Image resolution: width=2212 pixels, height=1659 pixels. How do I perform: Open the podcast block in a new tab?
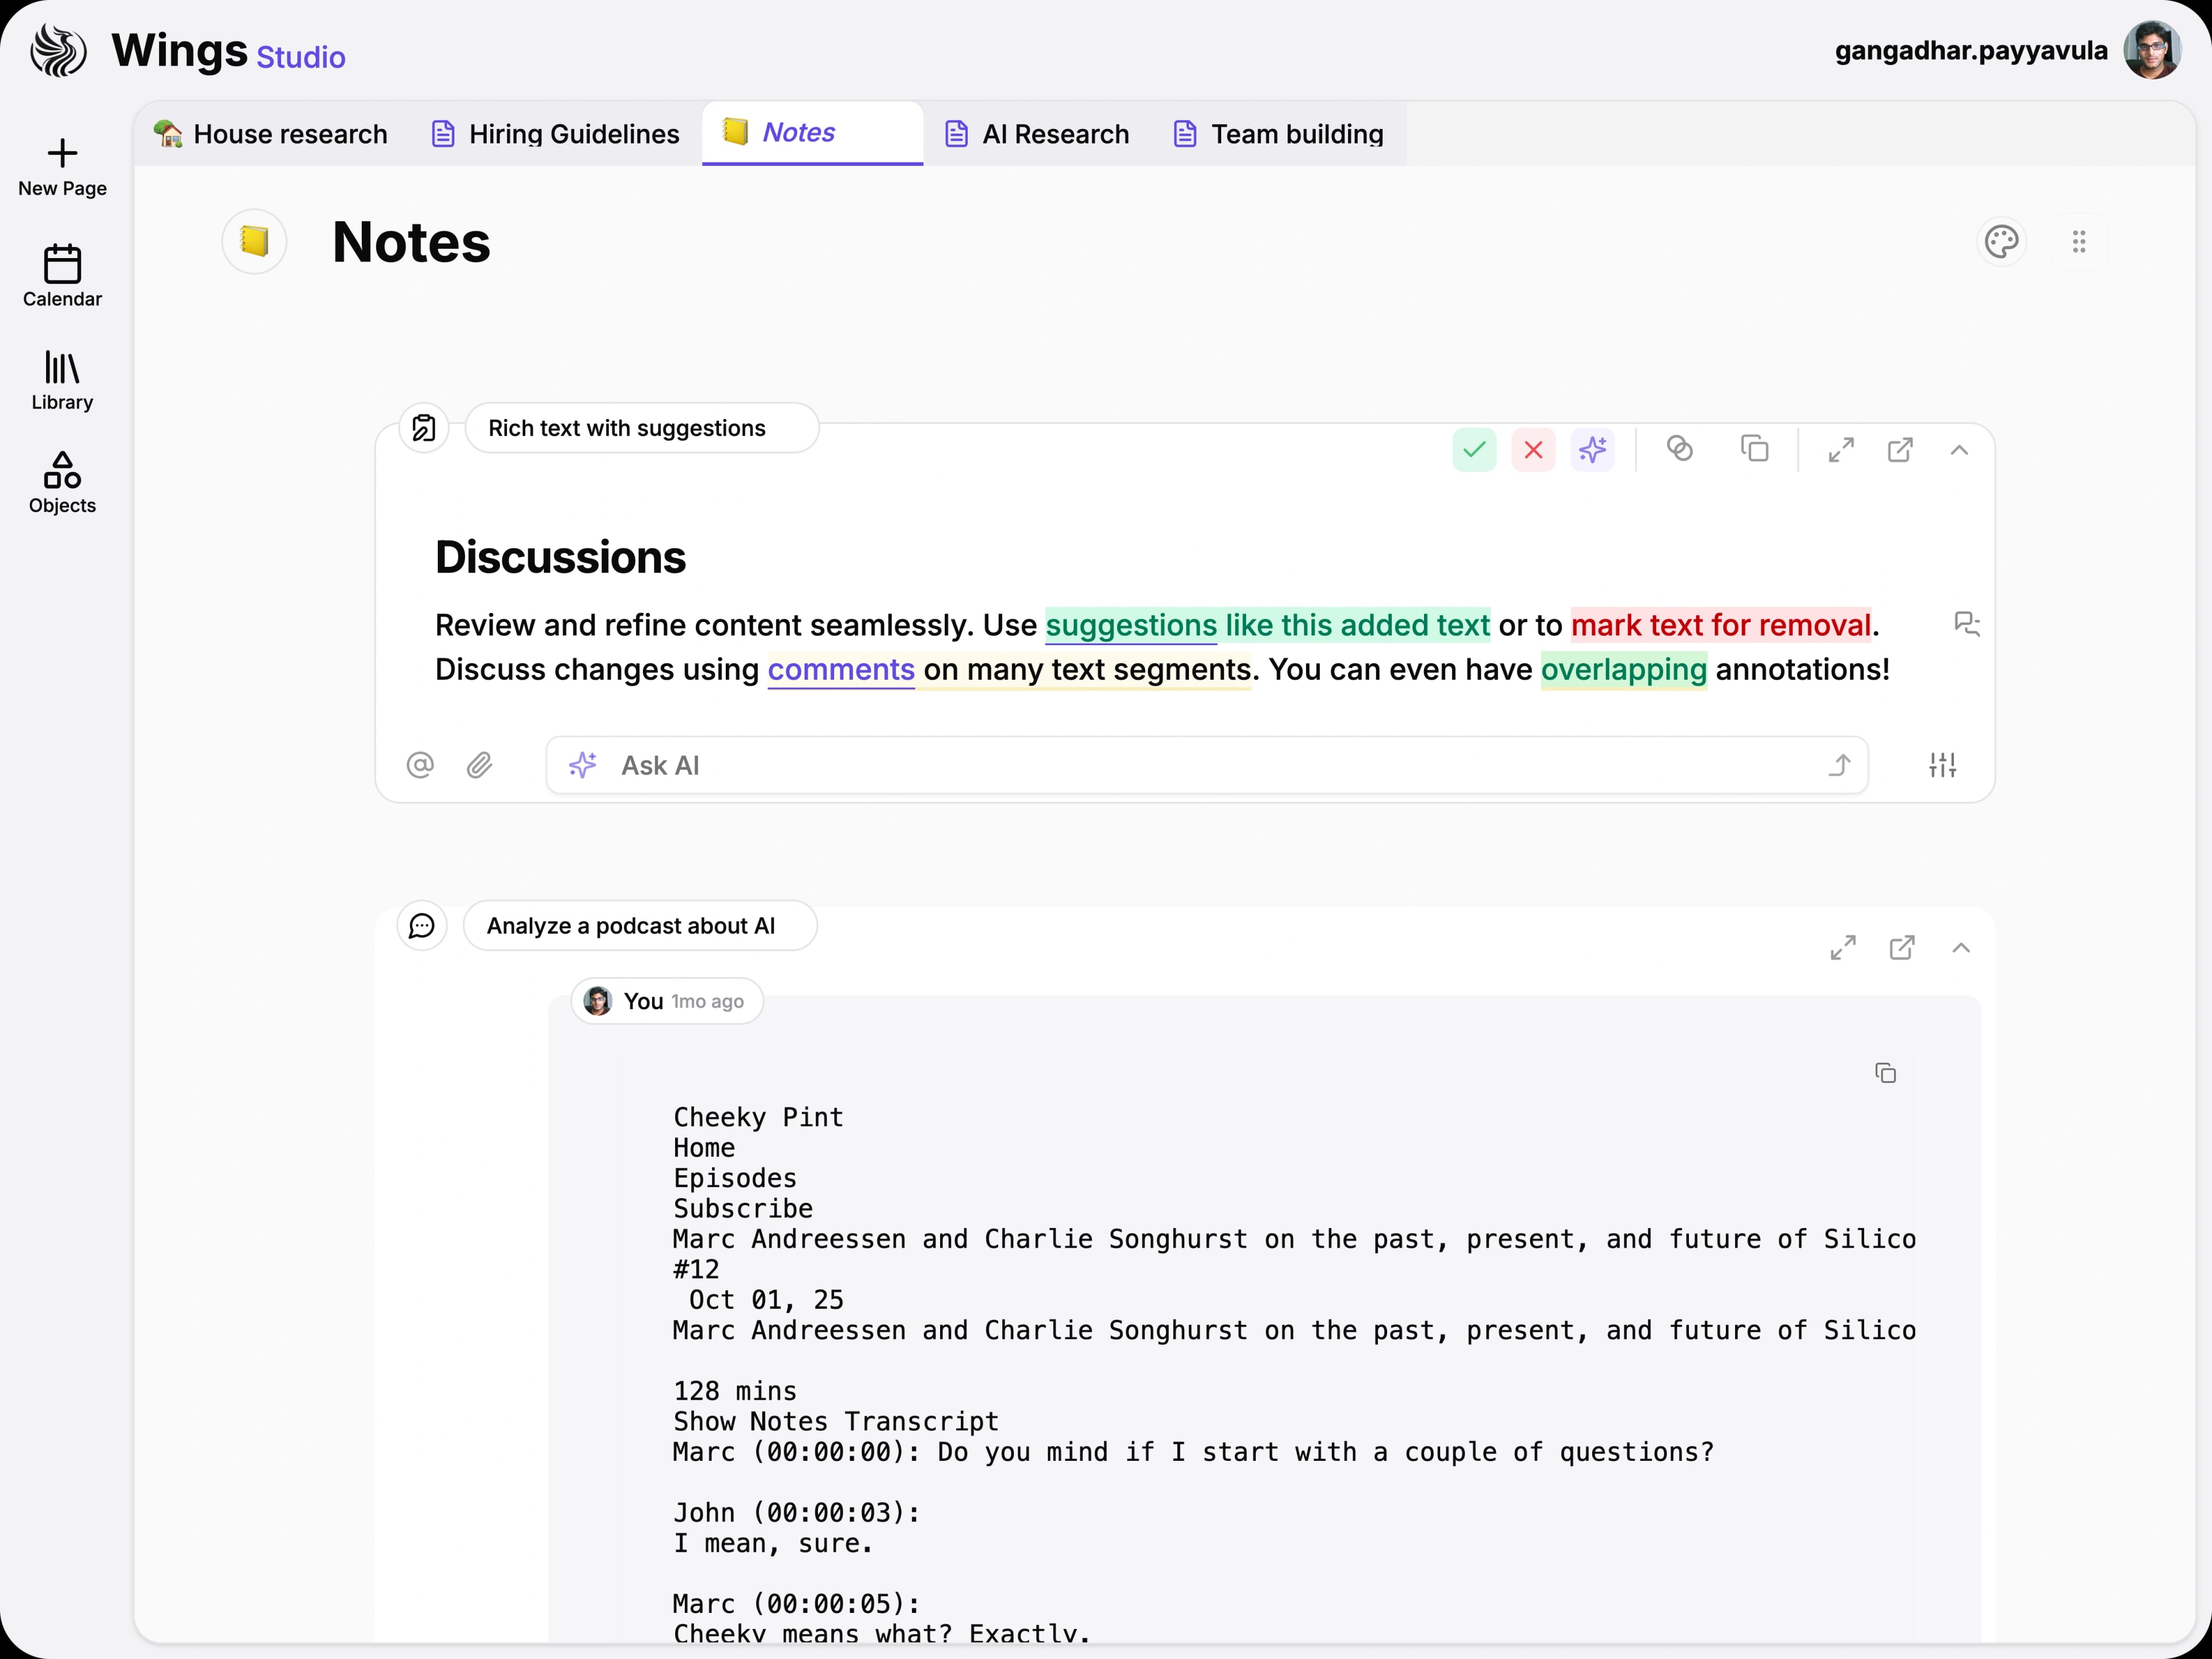(1903, 947)
